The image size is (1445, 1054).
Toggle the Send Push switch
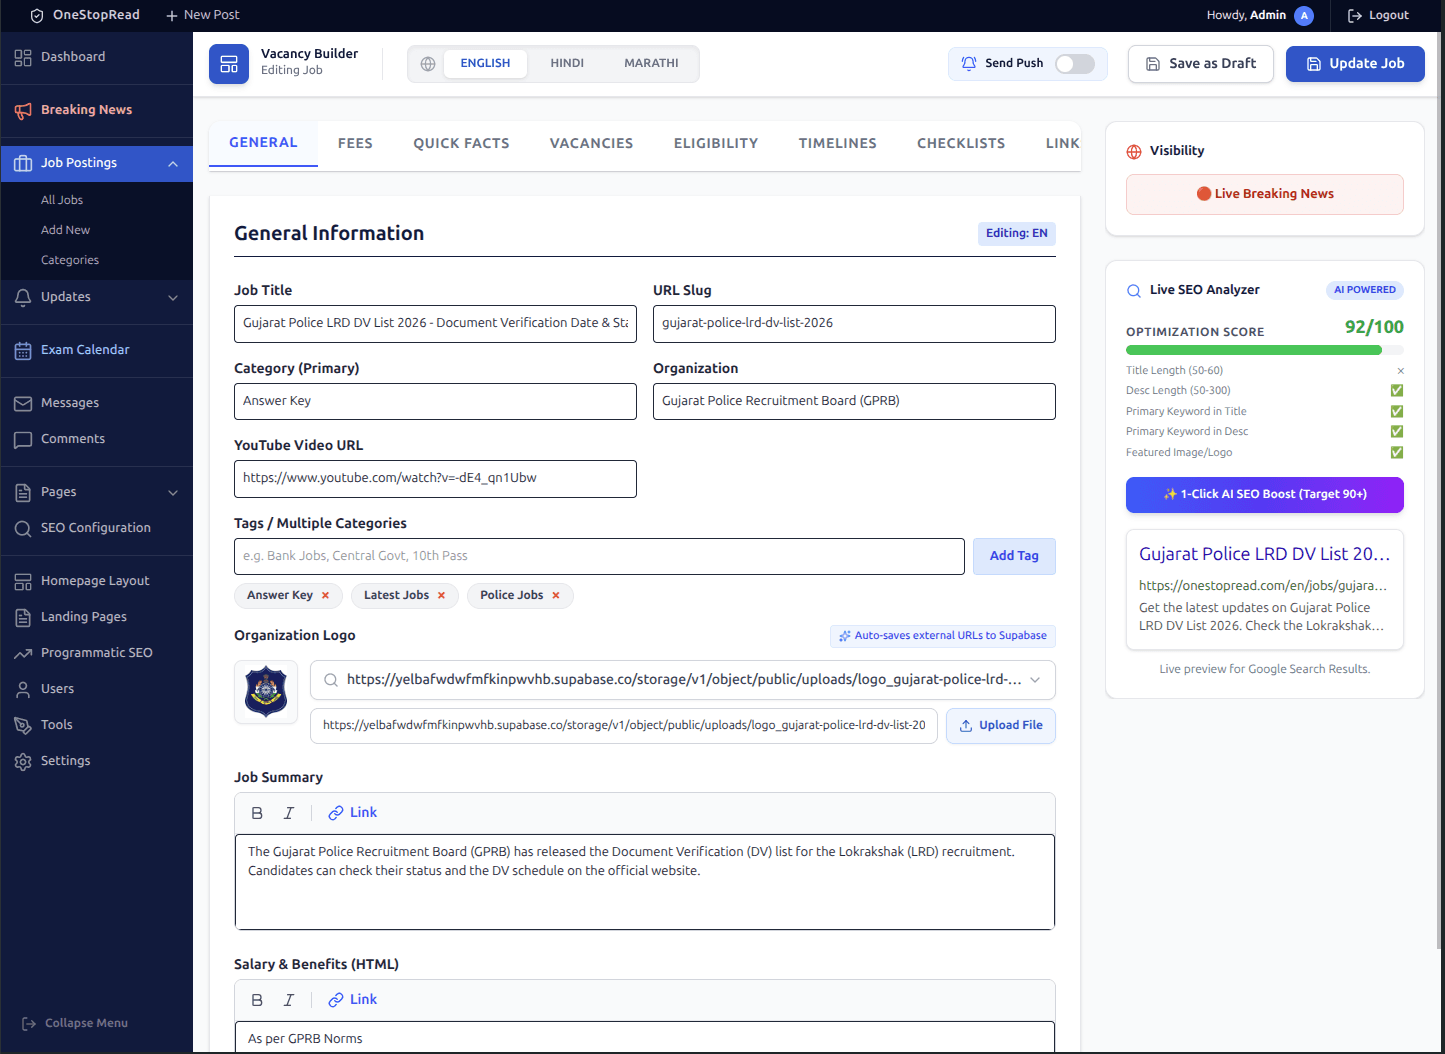(1075, 64)
